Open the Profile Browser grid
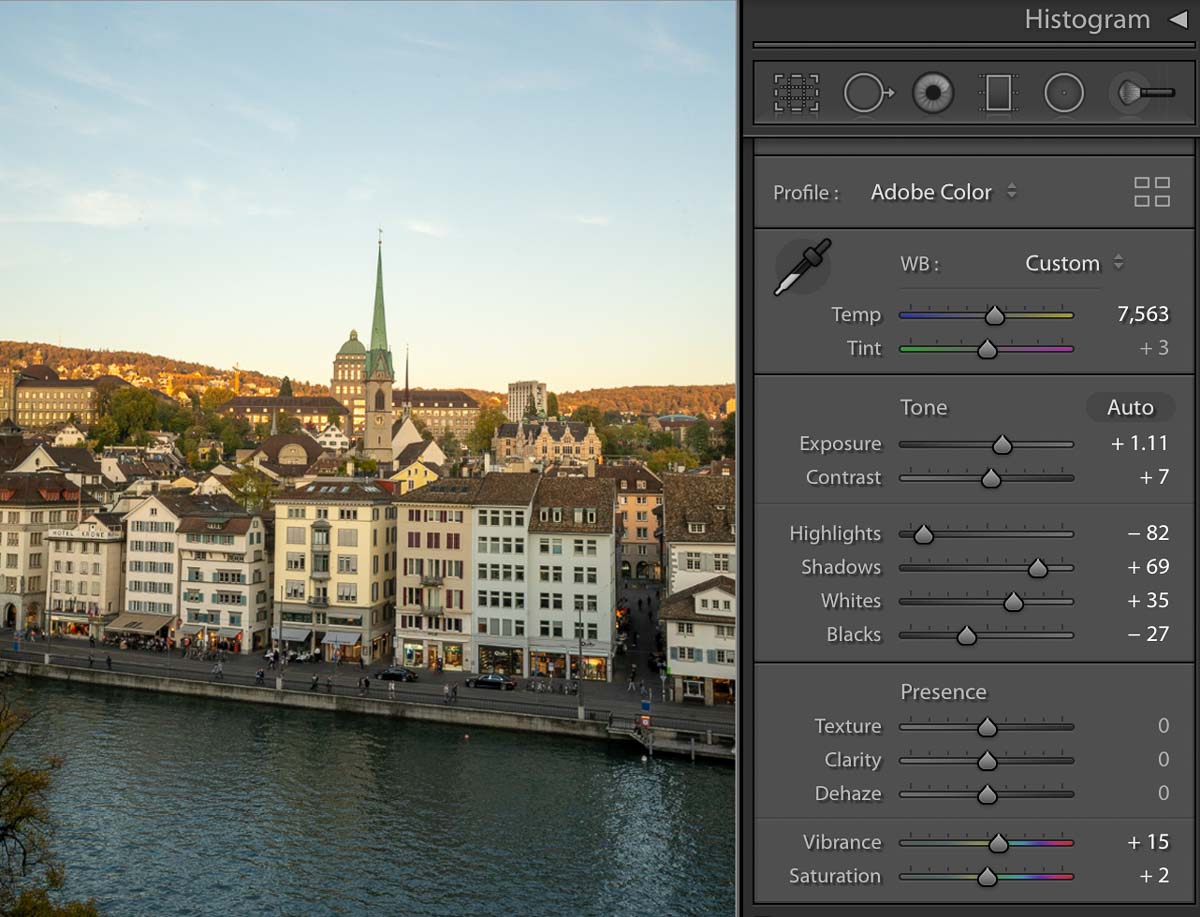The width and height of the screenshot is (1200, 917). (1152, 192)
